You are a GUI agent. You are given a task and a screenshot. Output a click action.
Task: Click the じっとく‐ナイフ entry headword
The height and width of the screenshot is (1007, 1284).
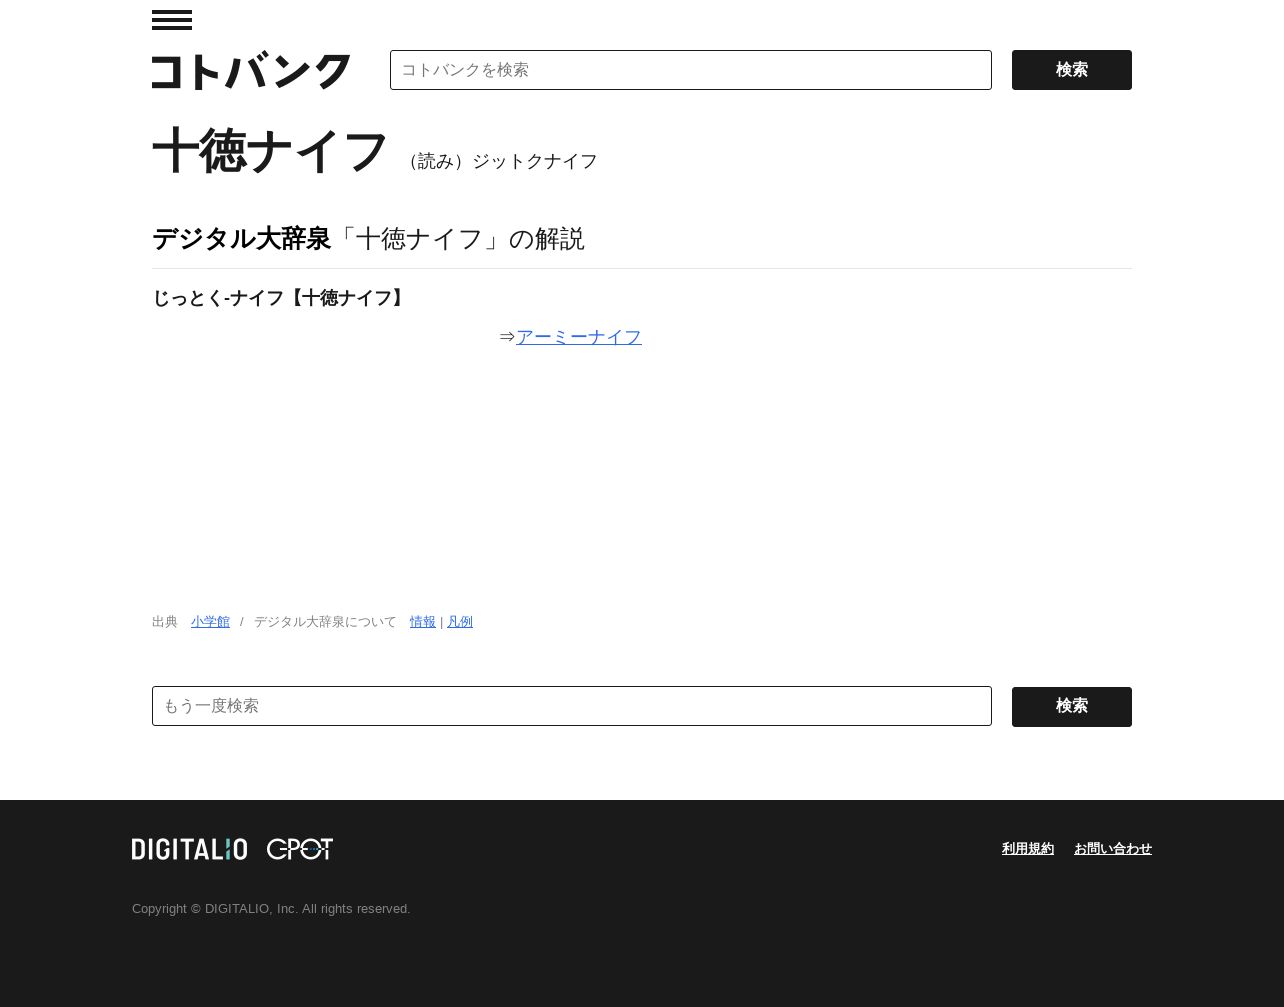[x=280, y=298]
